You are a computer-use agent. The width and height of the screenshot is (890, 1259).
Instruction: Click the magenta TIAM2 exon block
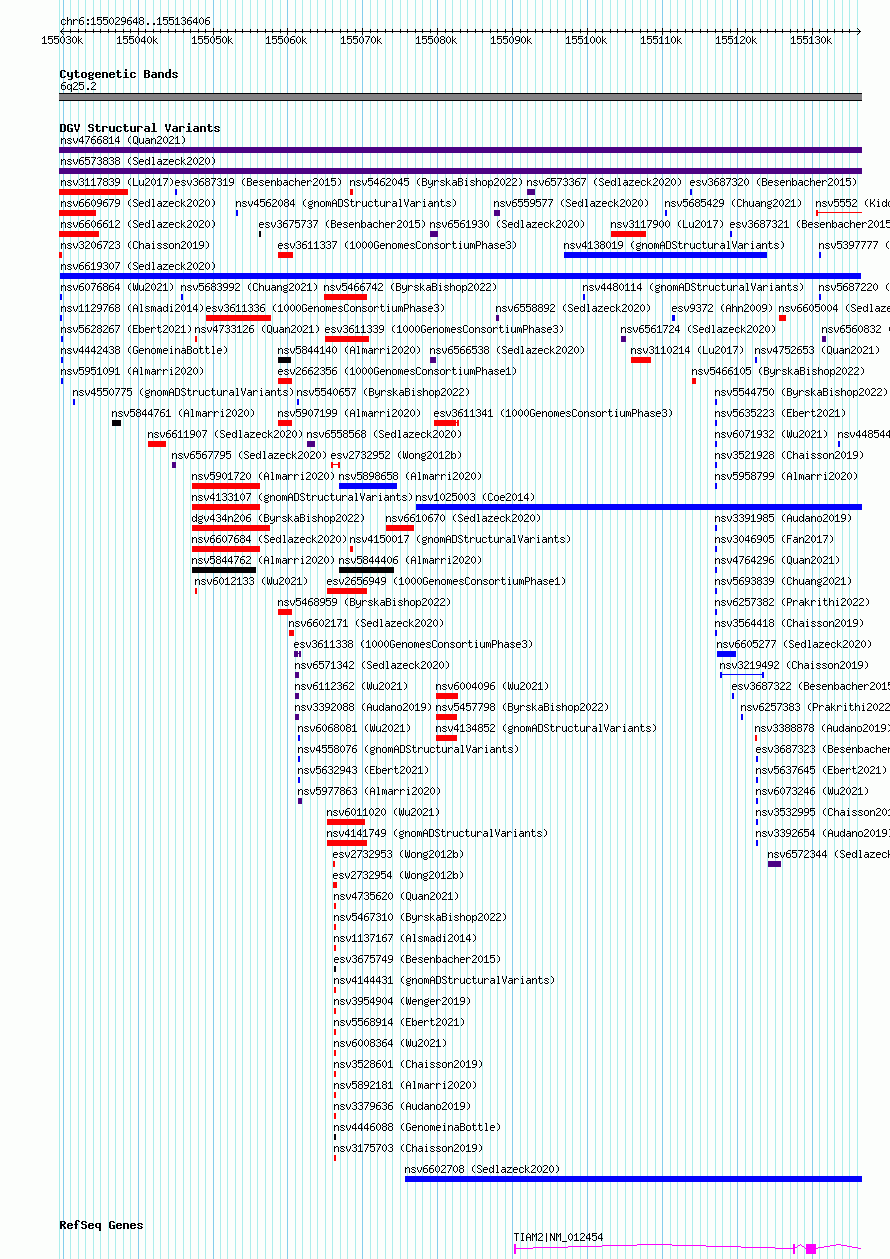click(x=811, y=1248)
